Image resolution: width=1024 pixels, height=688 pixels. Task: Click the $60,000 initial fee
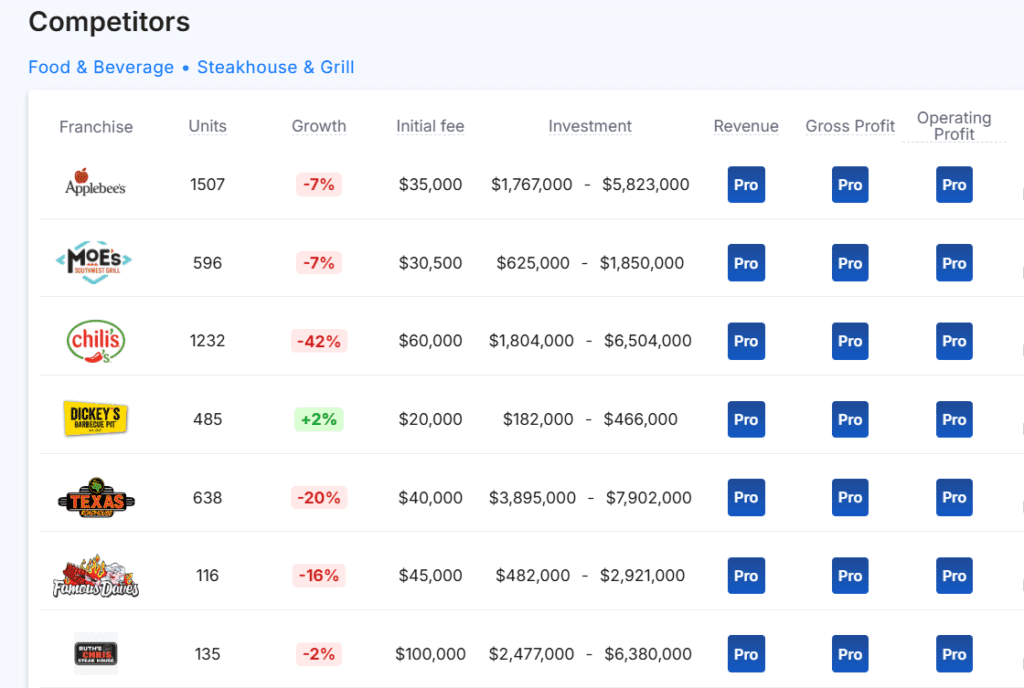[x=430, y=341]
